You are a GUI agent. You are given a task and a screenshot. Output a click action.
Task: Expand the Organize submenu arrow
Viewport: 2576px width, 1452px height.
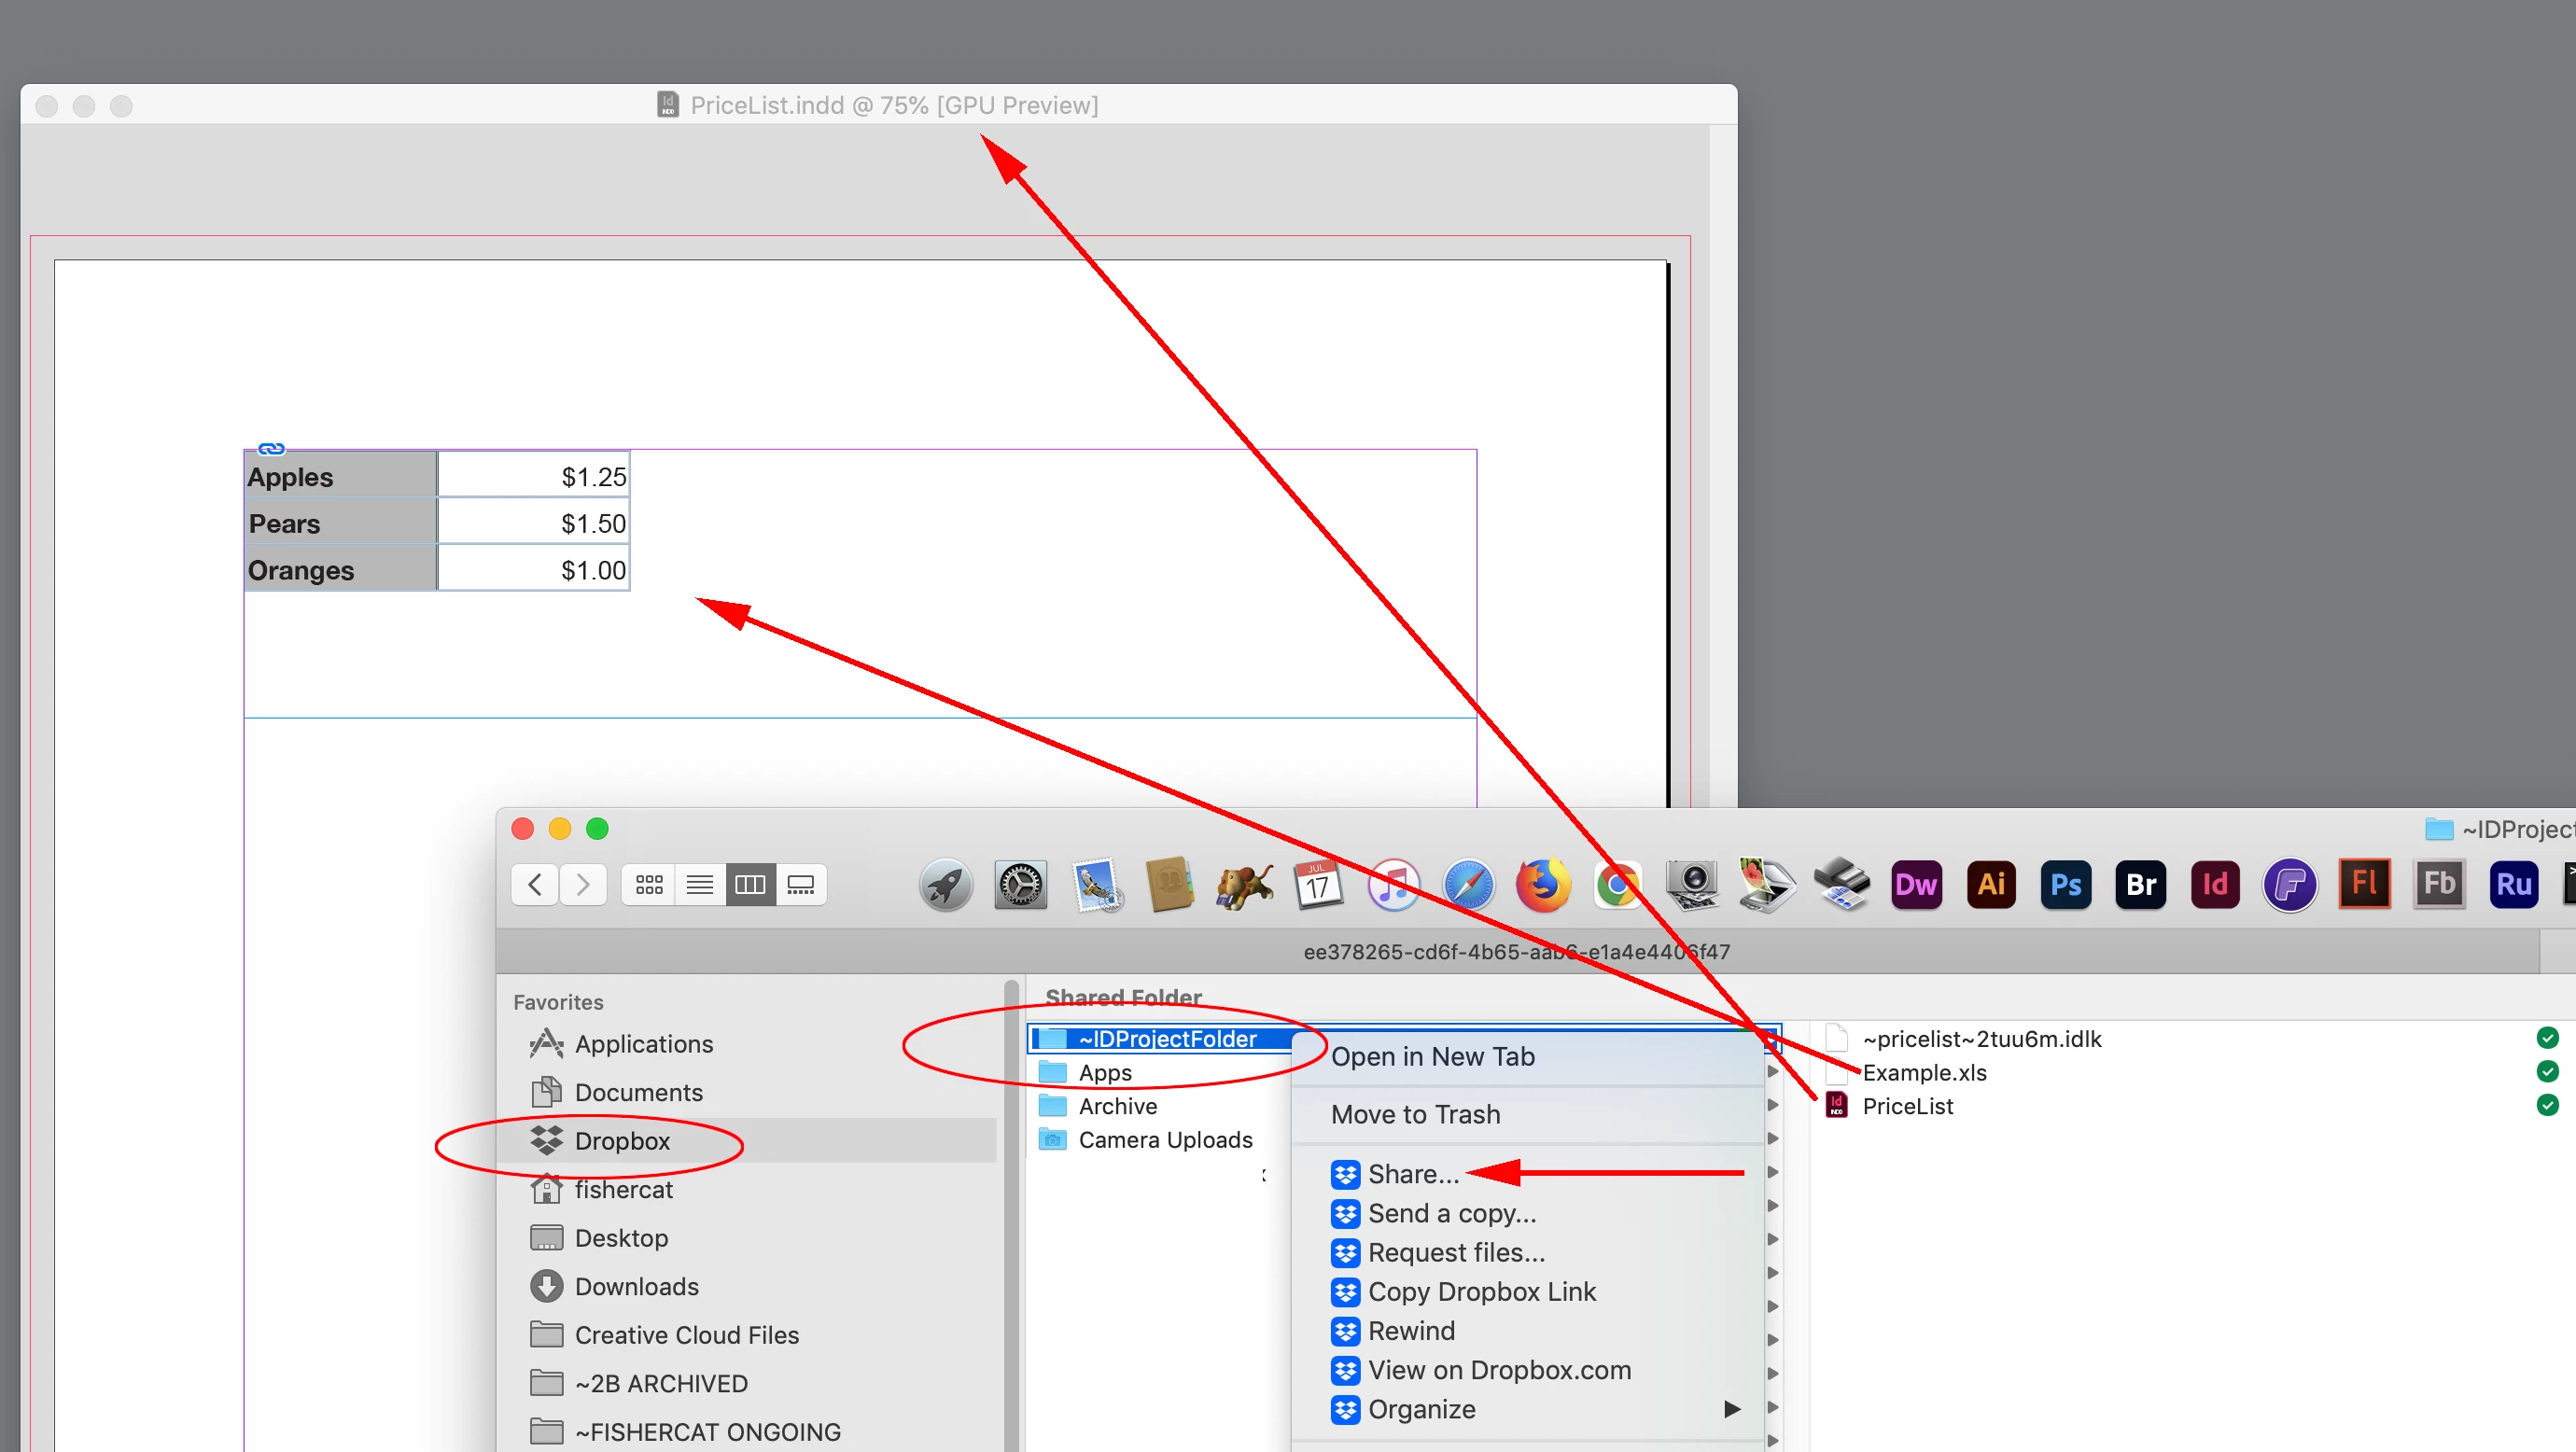pyautogui.click(x=1732, y=1409)
